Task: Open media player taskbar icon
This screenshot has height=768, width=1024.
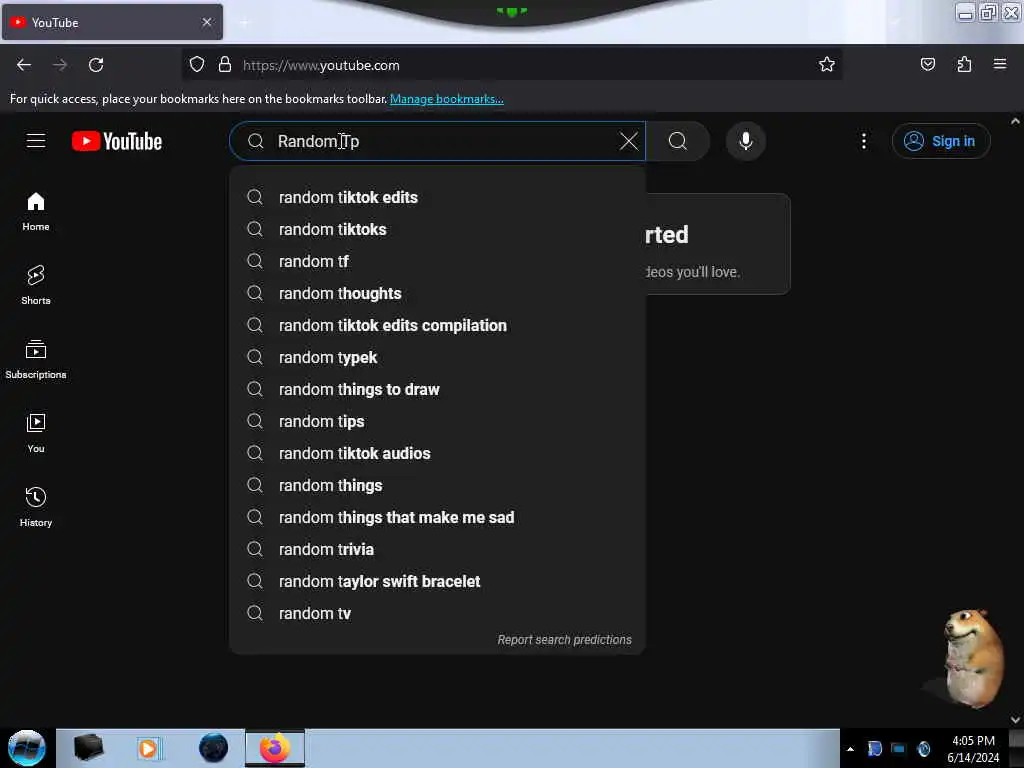Action: (x=148, y=748)
